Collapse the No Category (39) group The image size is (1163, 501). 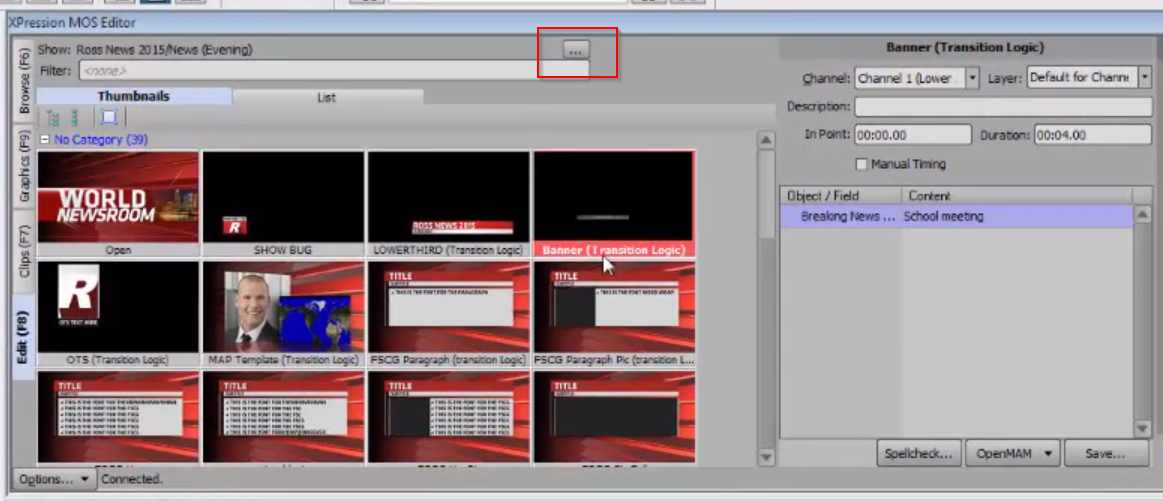point(45,140)
